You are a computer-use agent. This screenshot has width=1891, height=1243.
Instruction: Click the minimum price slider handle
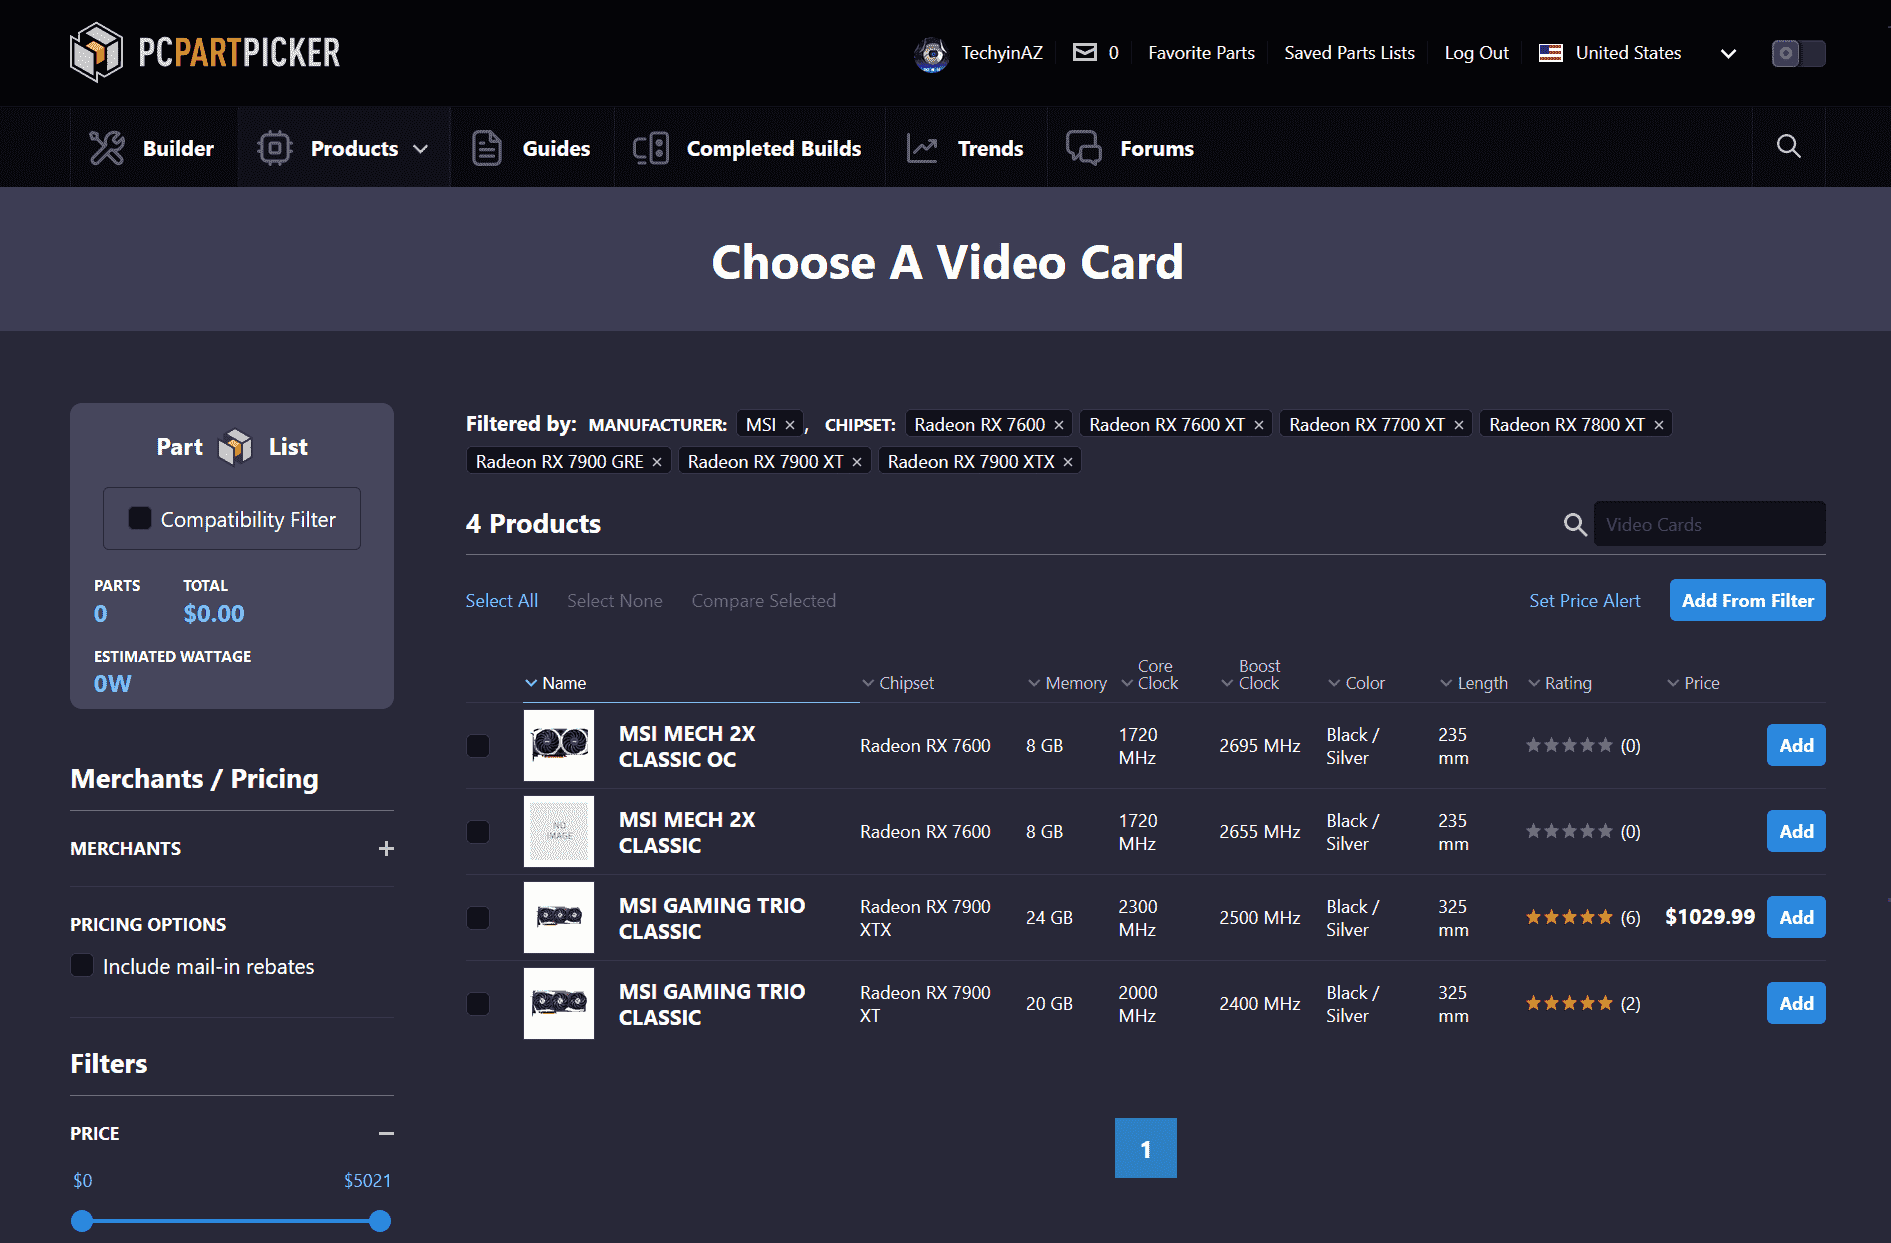click(x=82, y=1220)
